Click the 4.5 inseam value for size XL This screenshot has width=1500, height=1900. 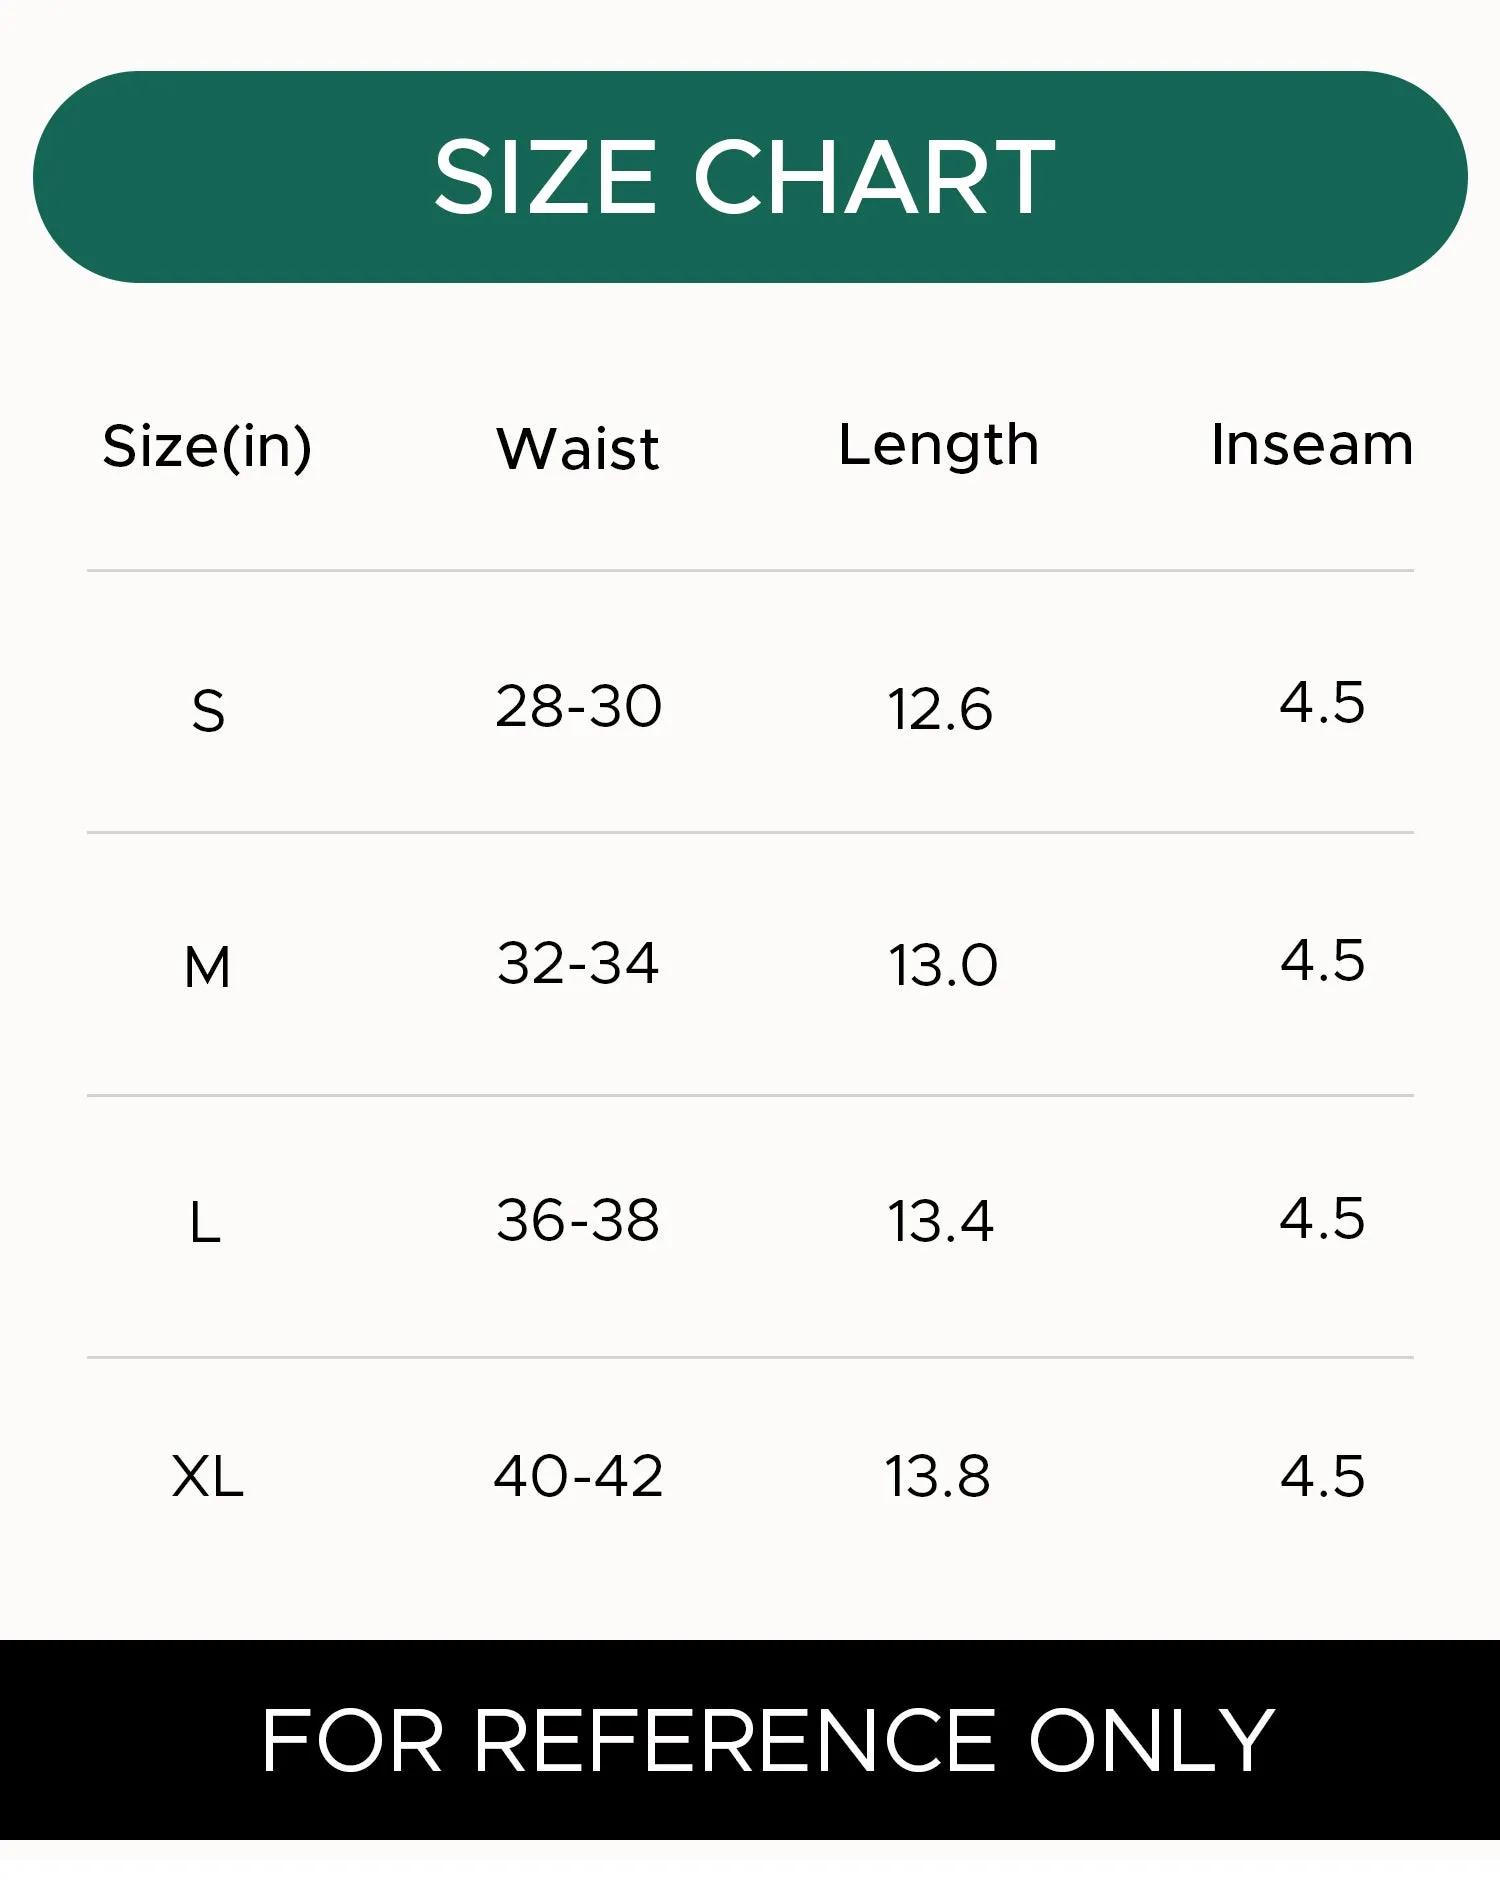click(1322, 1476)
